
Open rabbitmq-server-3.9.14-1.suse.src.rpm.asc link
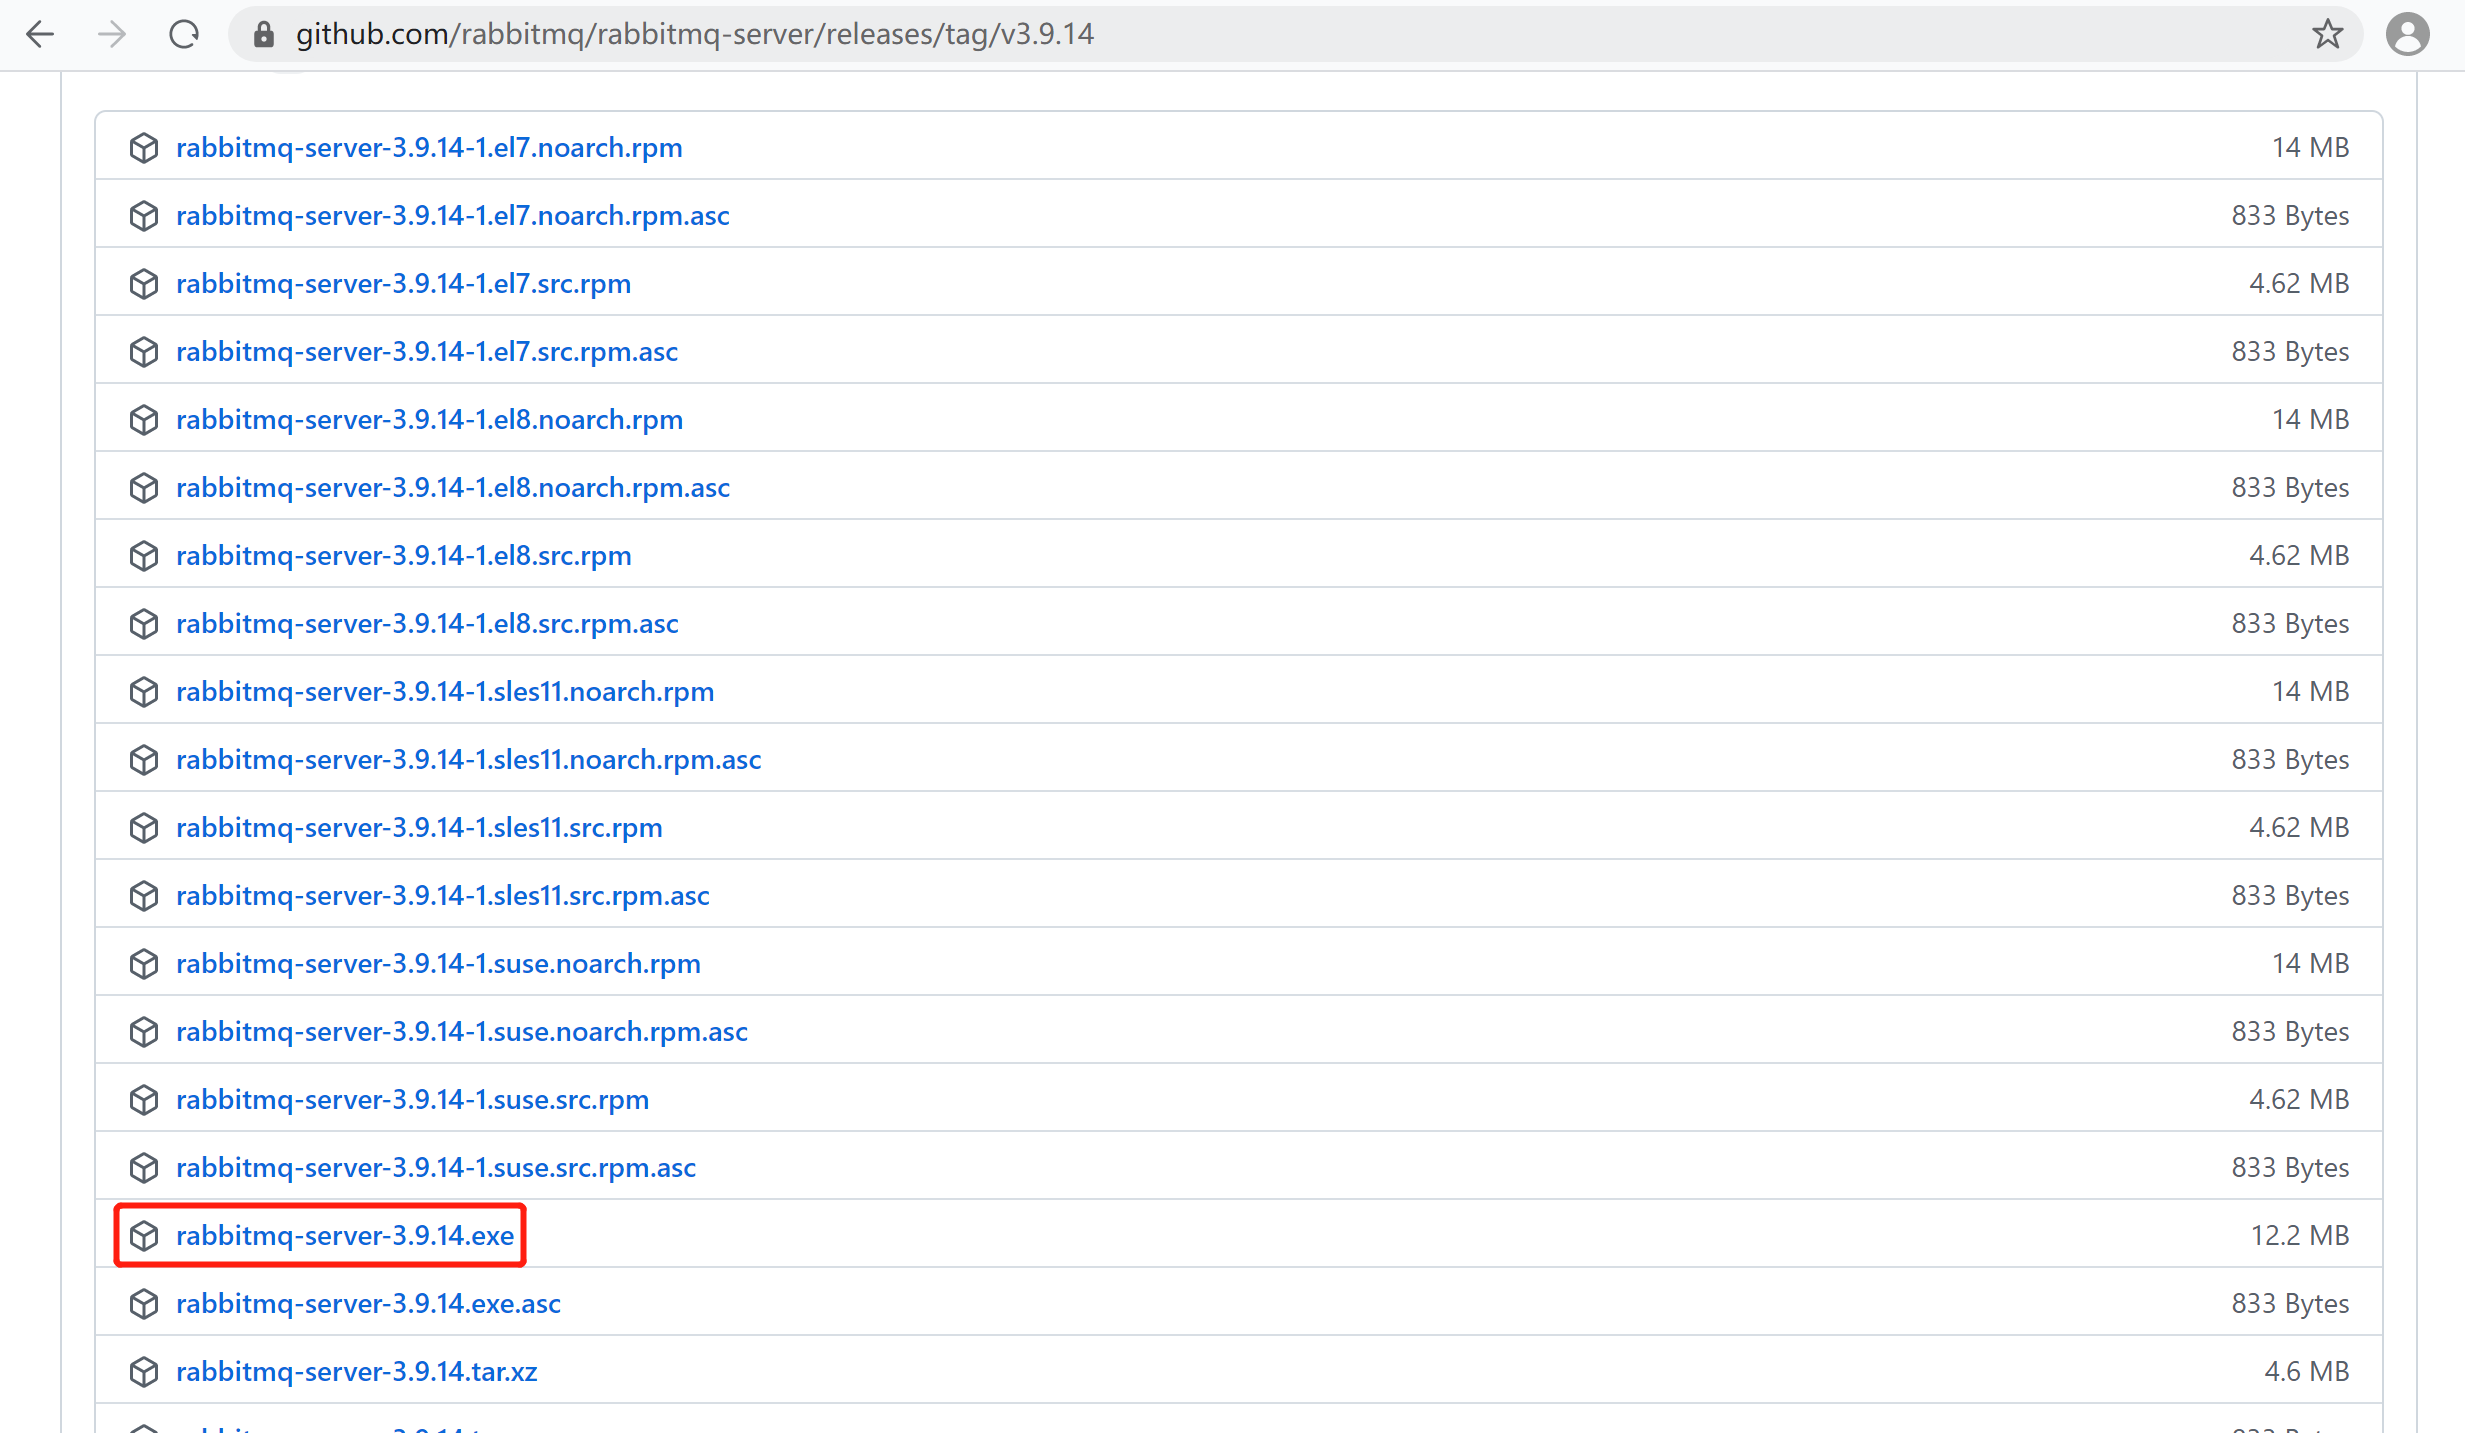pyautogui.click(x=436, y=1168)
